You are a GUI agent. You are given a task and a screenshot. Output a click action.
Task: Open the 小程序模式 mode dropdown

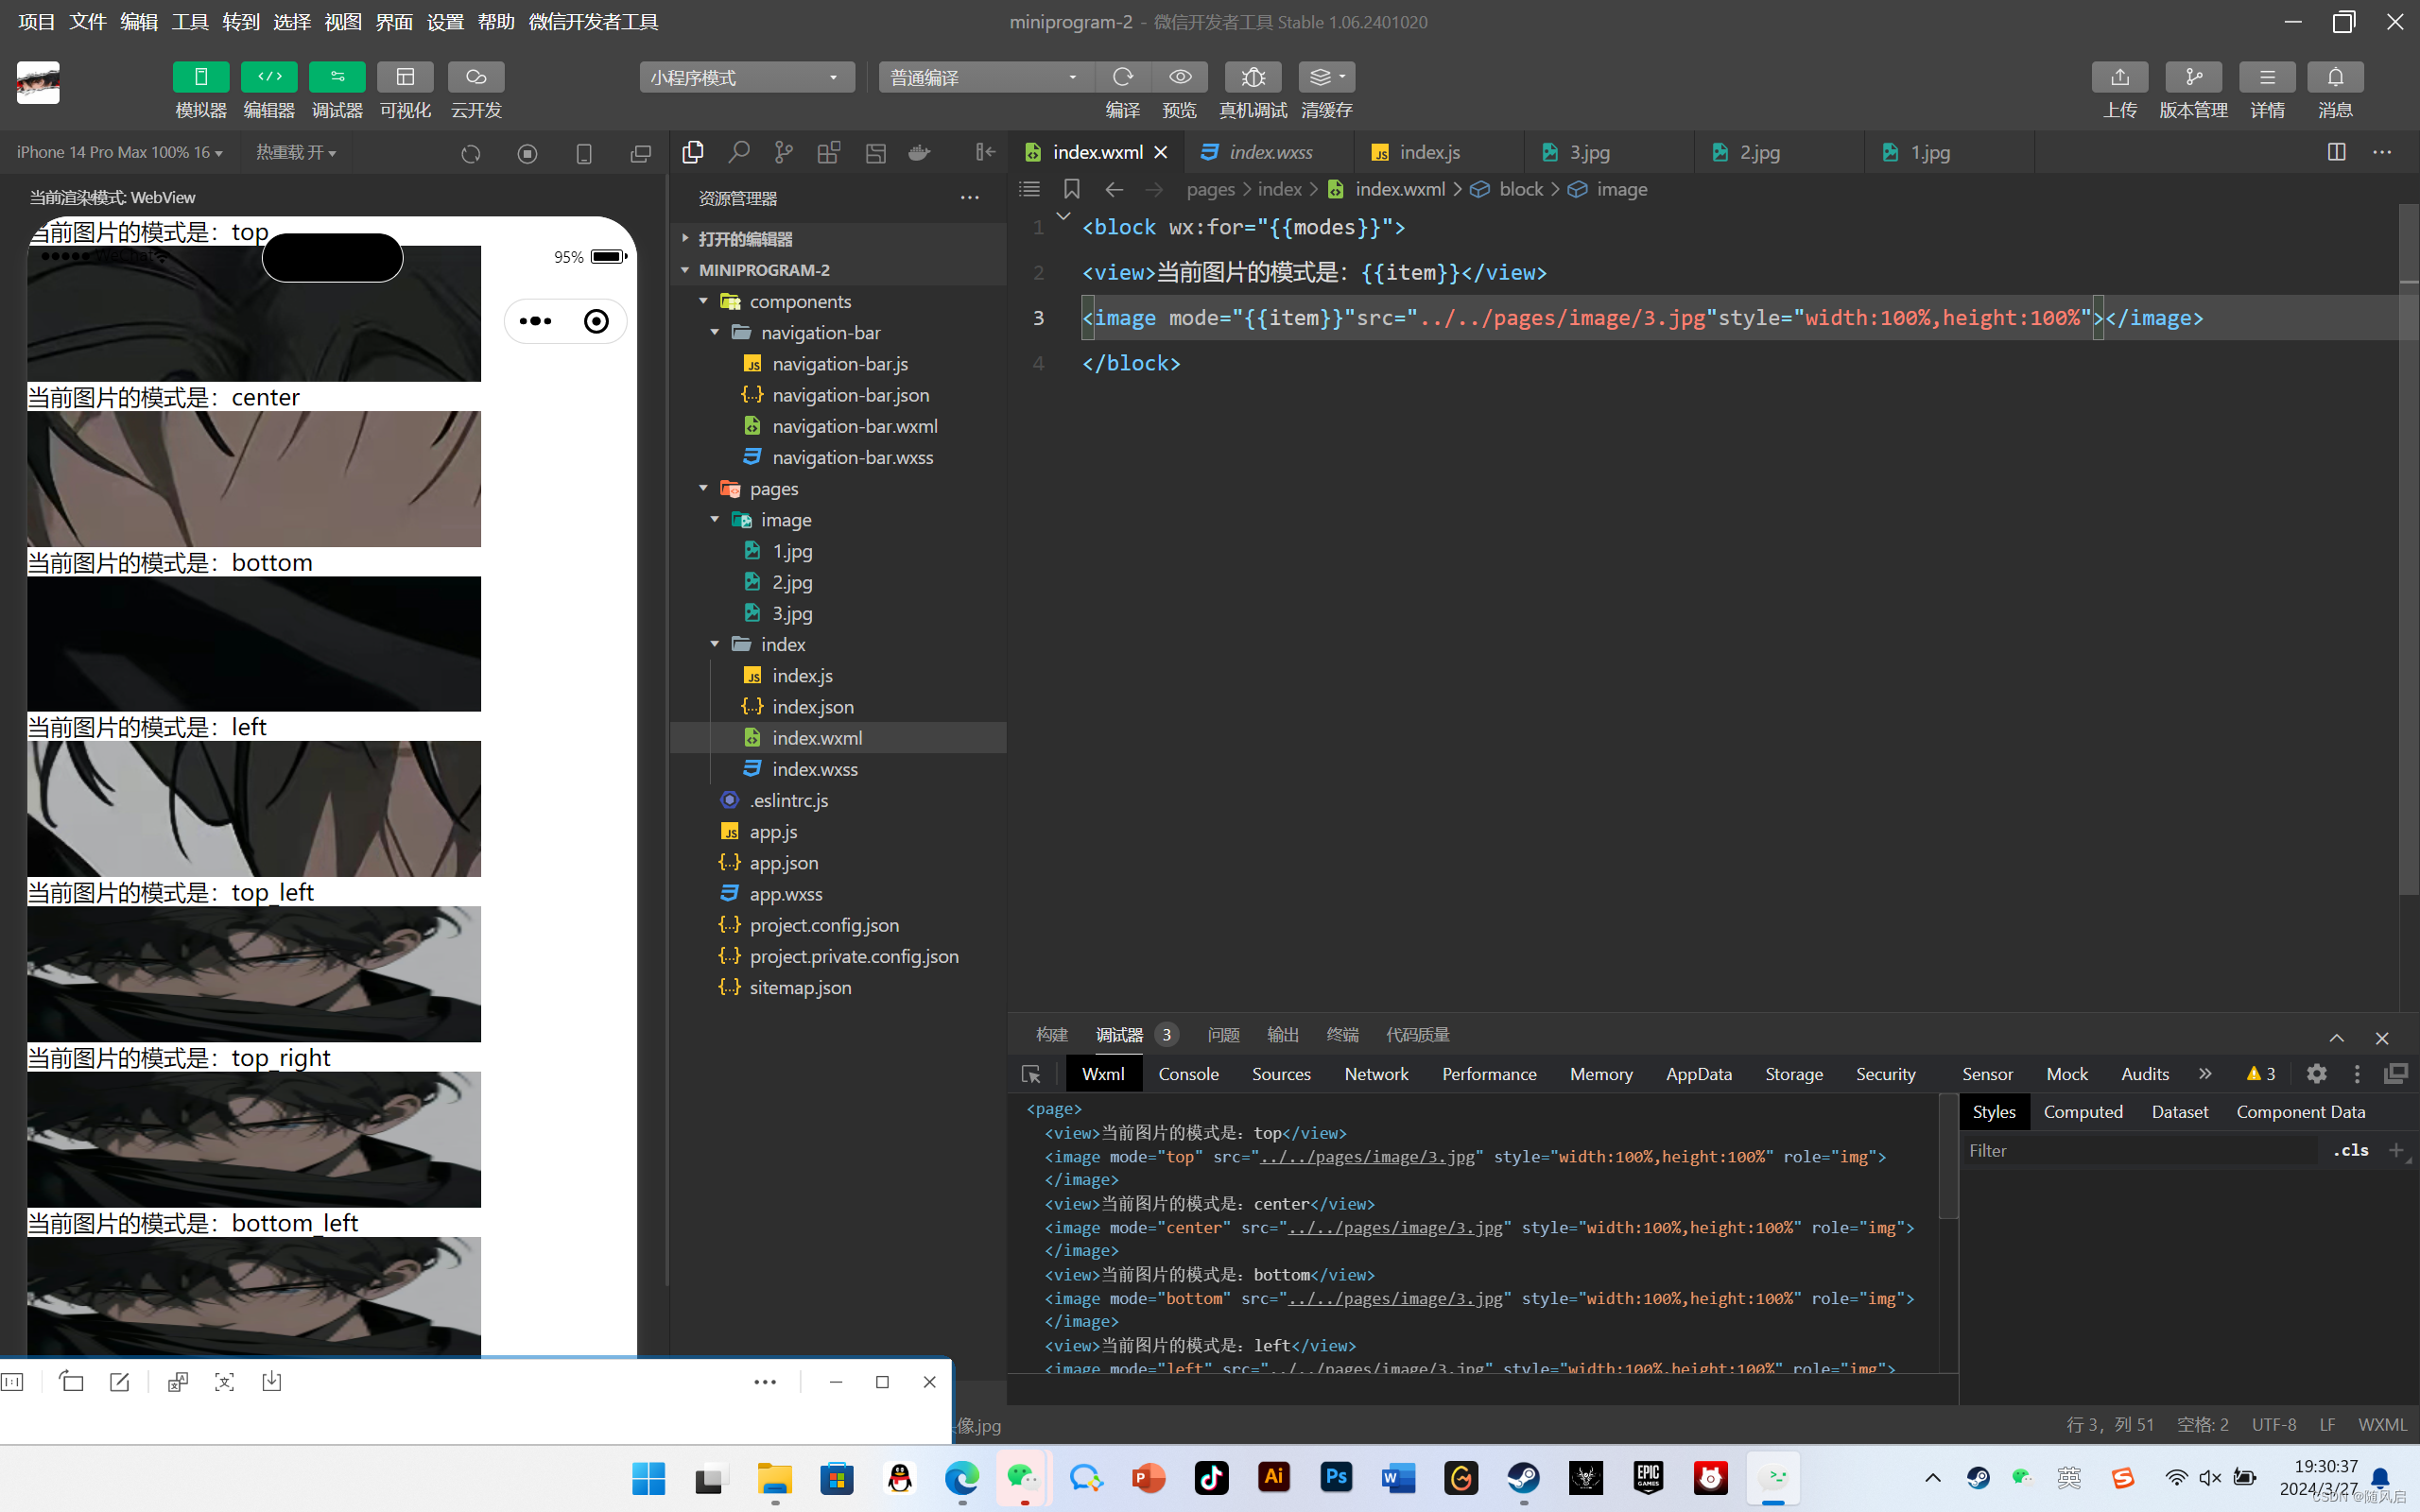point(746,77)
